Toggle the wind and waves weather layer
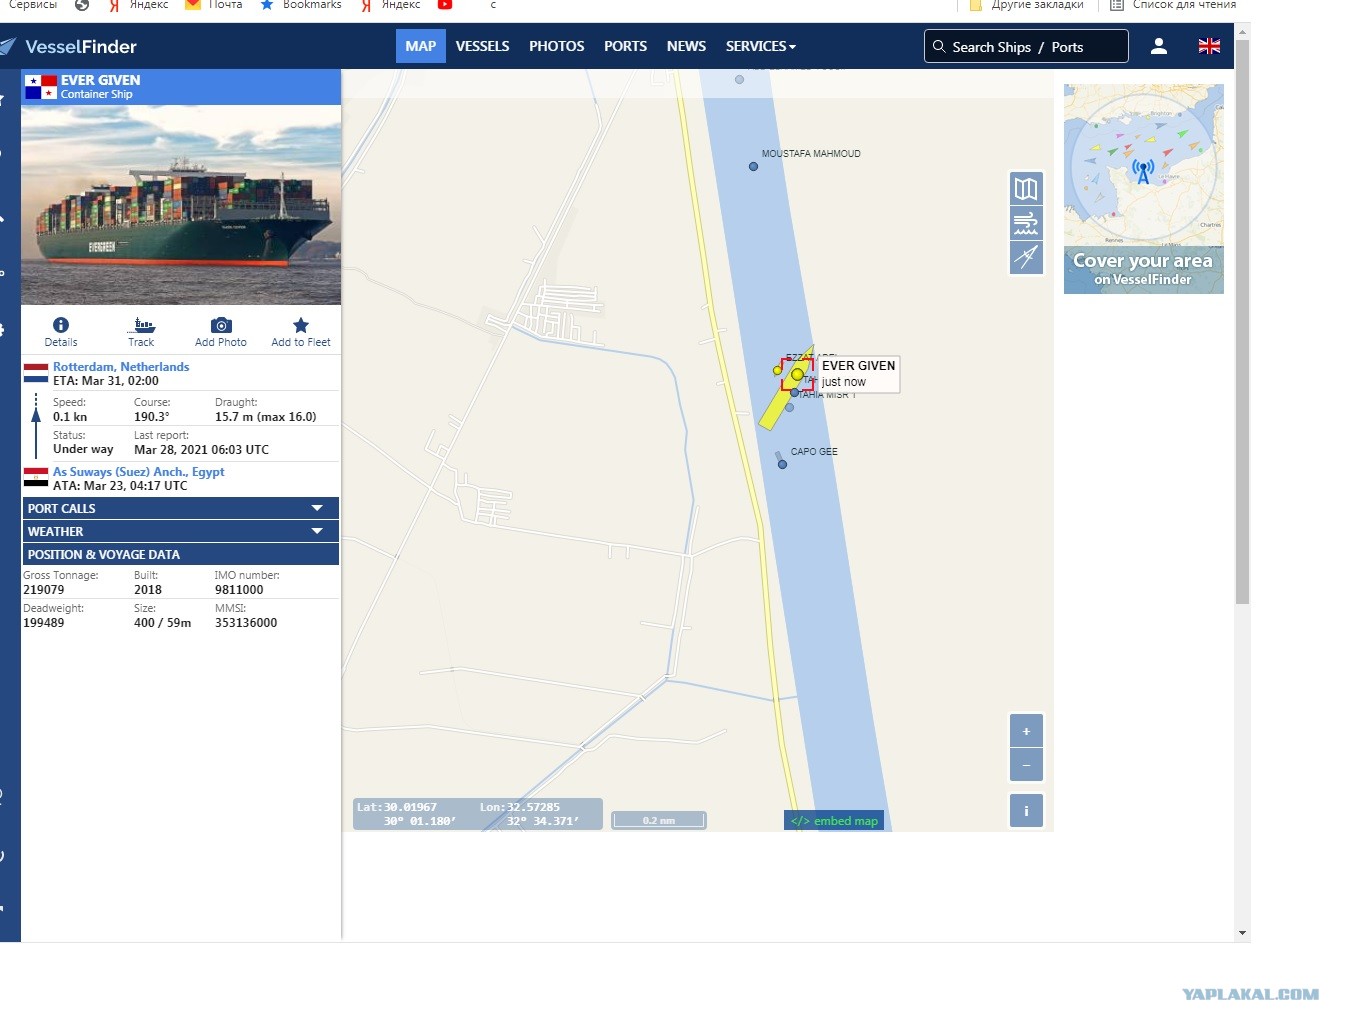Viewport: 1345px width, 1024px height. 1026,223
